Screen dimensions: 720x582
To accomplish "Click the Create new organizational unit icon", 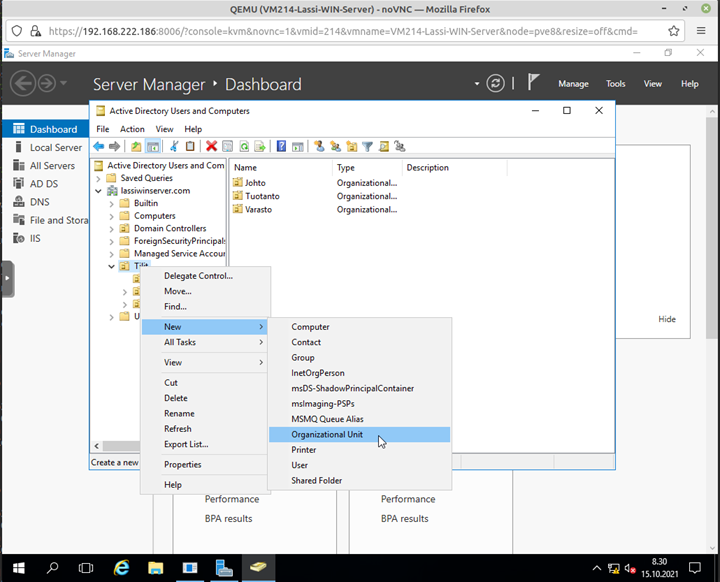I will coord(351,147).
